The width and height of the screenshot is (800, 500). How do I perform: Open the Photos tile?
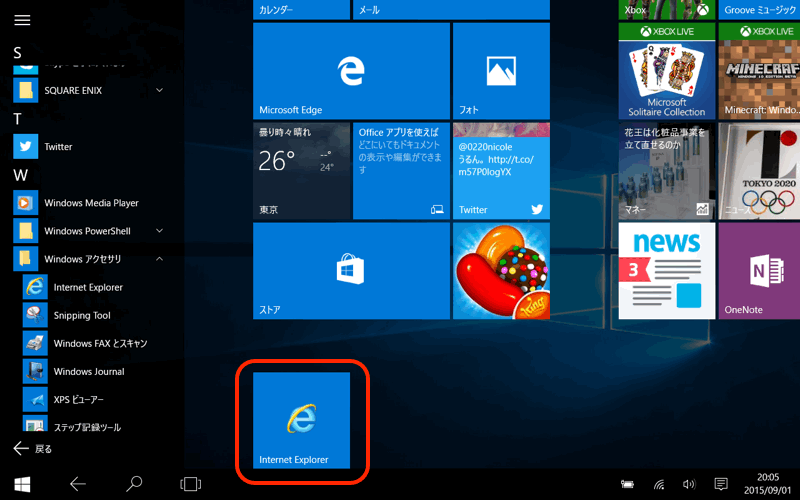500,70
